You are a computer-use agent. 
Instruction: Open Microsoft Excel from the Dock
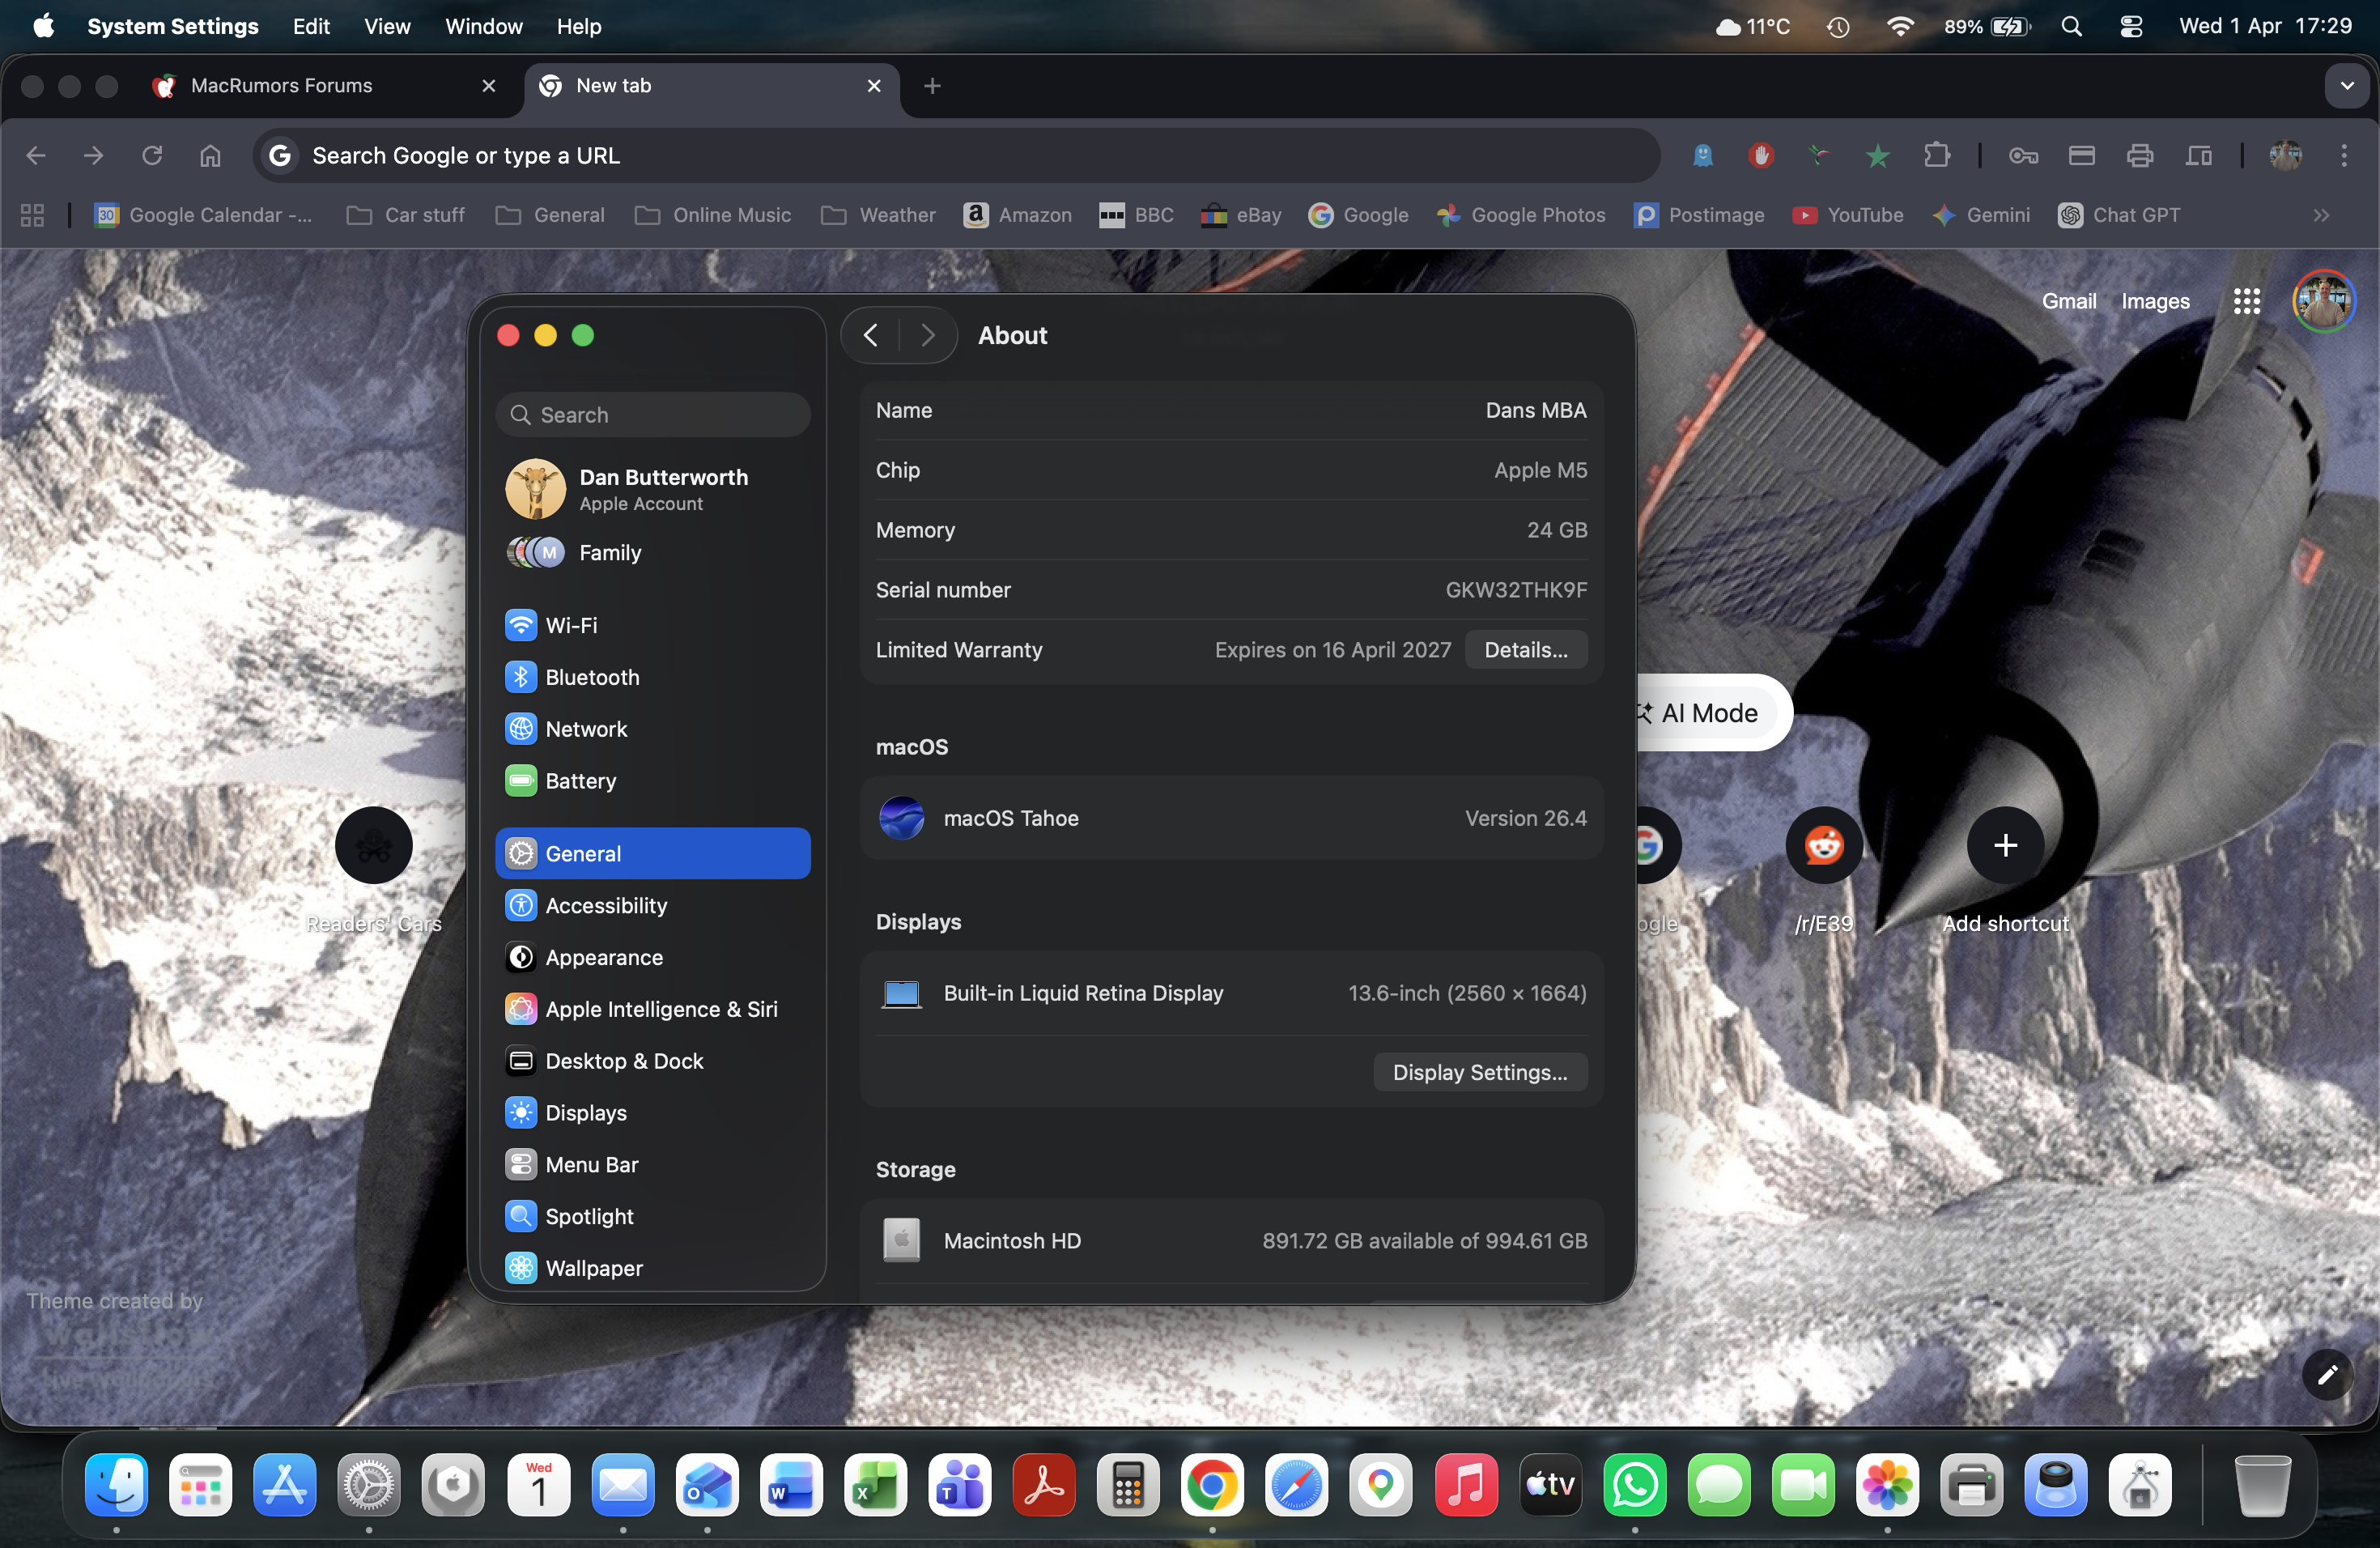(x=876, y=1486)
